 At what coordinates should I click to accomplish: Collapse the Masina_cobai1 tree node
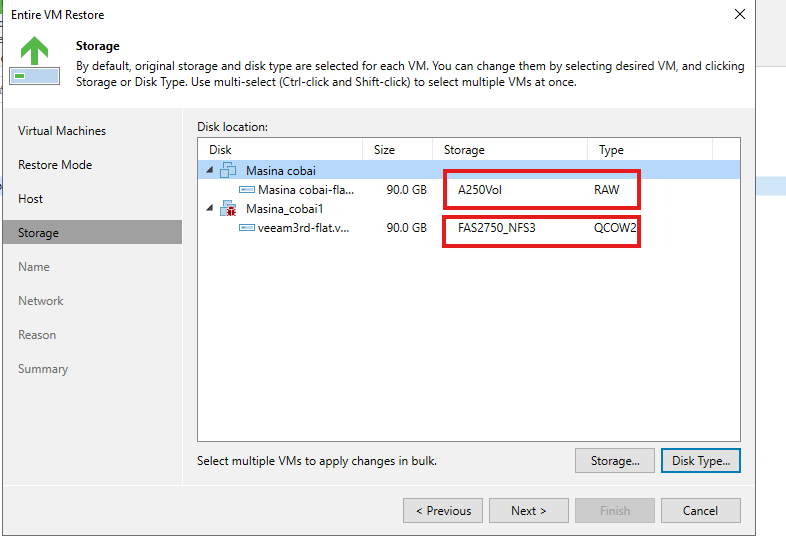210,208
